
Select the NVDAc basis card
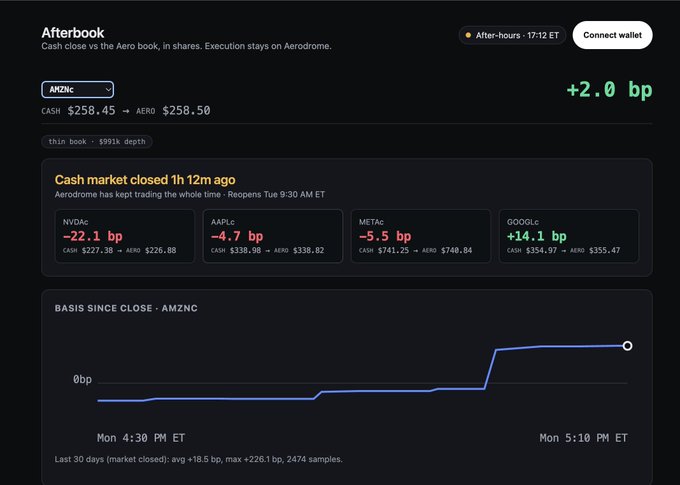click(x=124, y=236)
